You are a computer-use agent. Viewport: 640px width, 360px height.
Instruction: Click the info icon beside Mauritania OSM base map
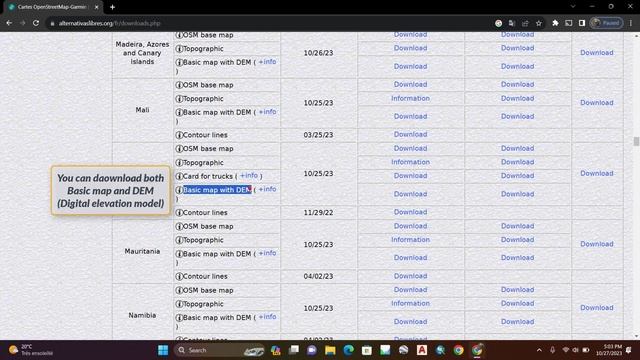coord(179,226)
